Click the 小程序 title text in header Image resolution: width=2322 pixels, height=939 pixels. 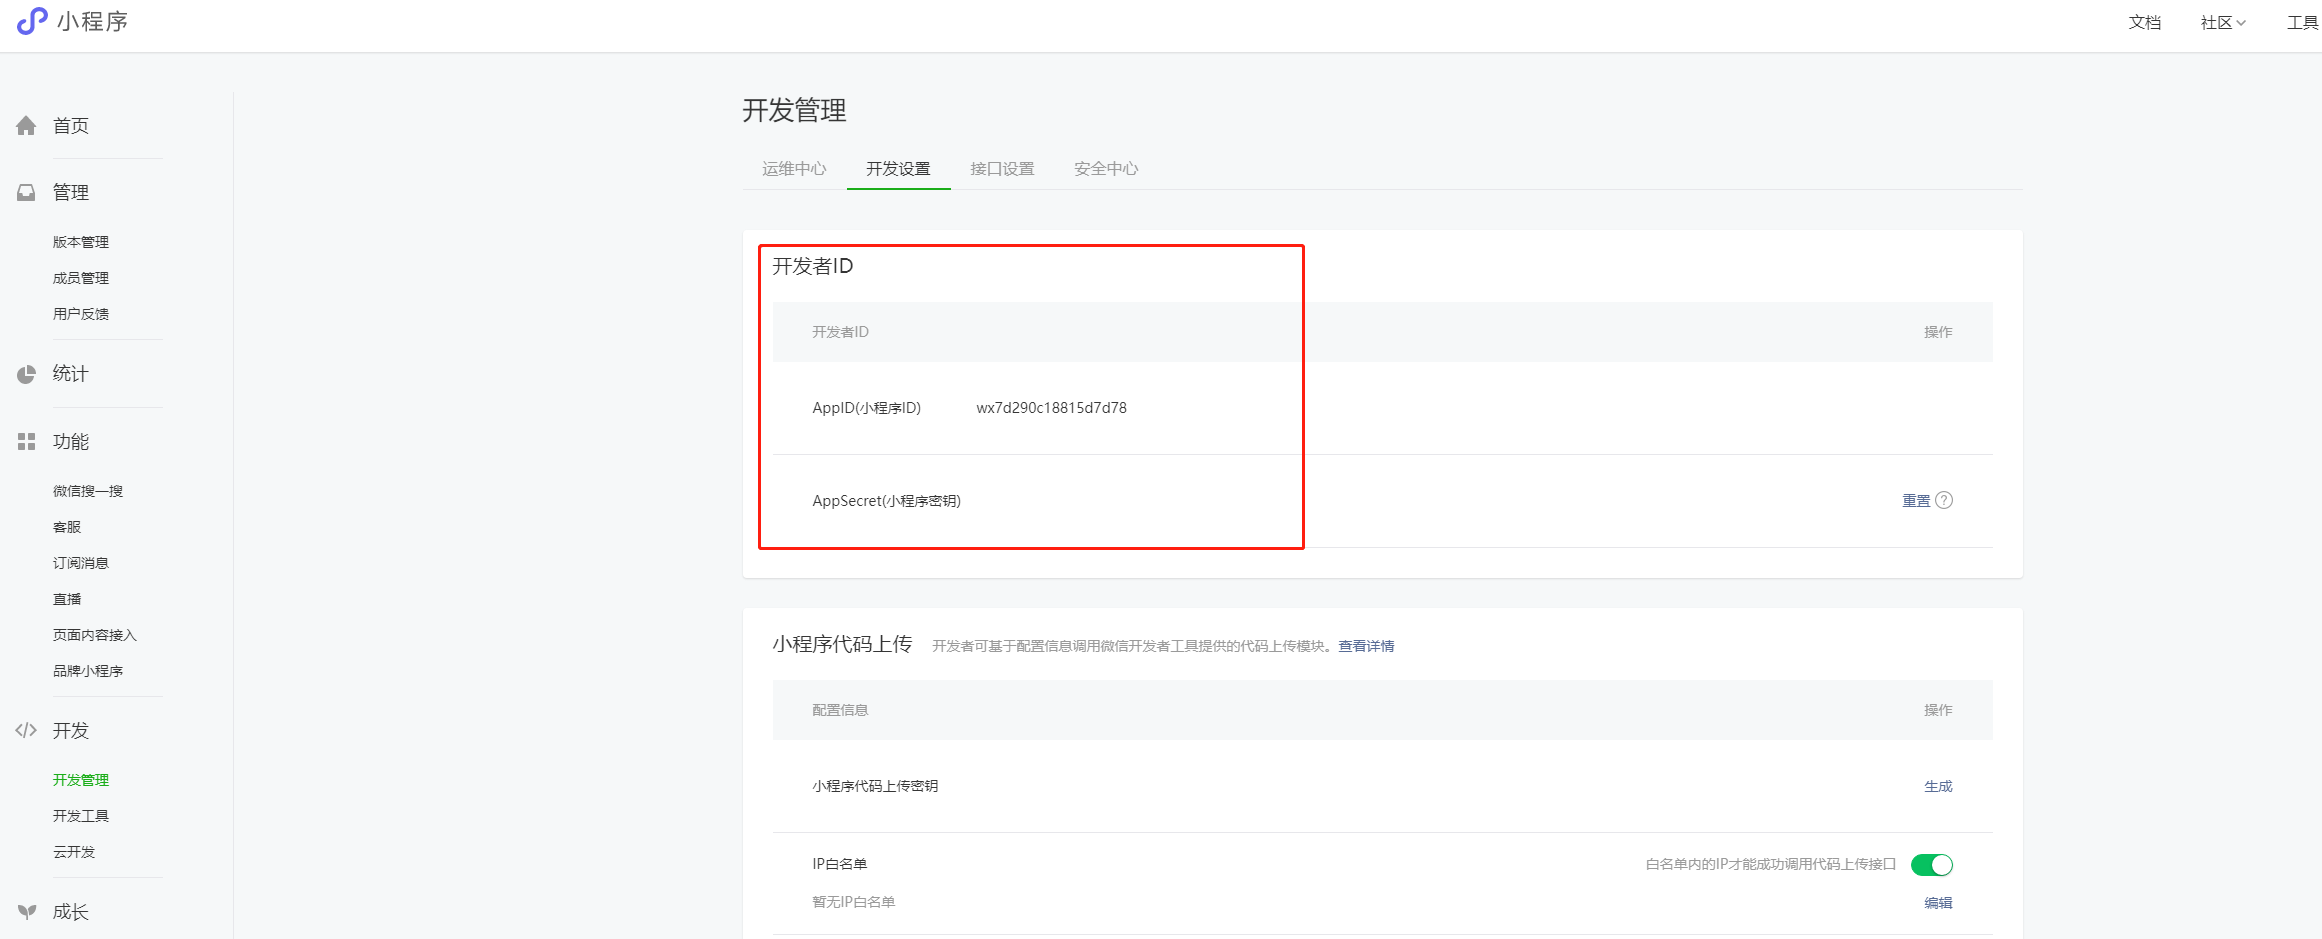coord(92,21)
